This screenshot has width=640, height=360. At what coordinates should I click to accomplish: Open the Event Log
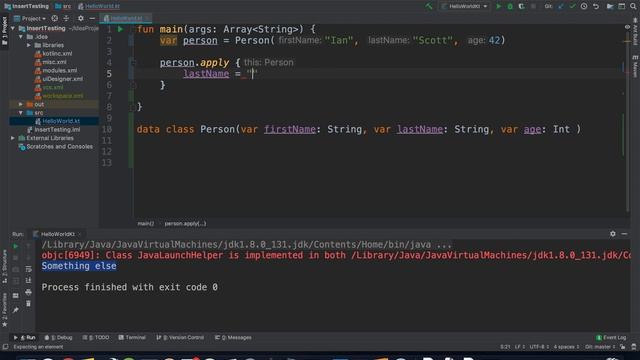tap(611, 338)
